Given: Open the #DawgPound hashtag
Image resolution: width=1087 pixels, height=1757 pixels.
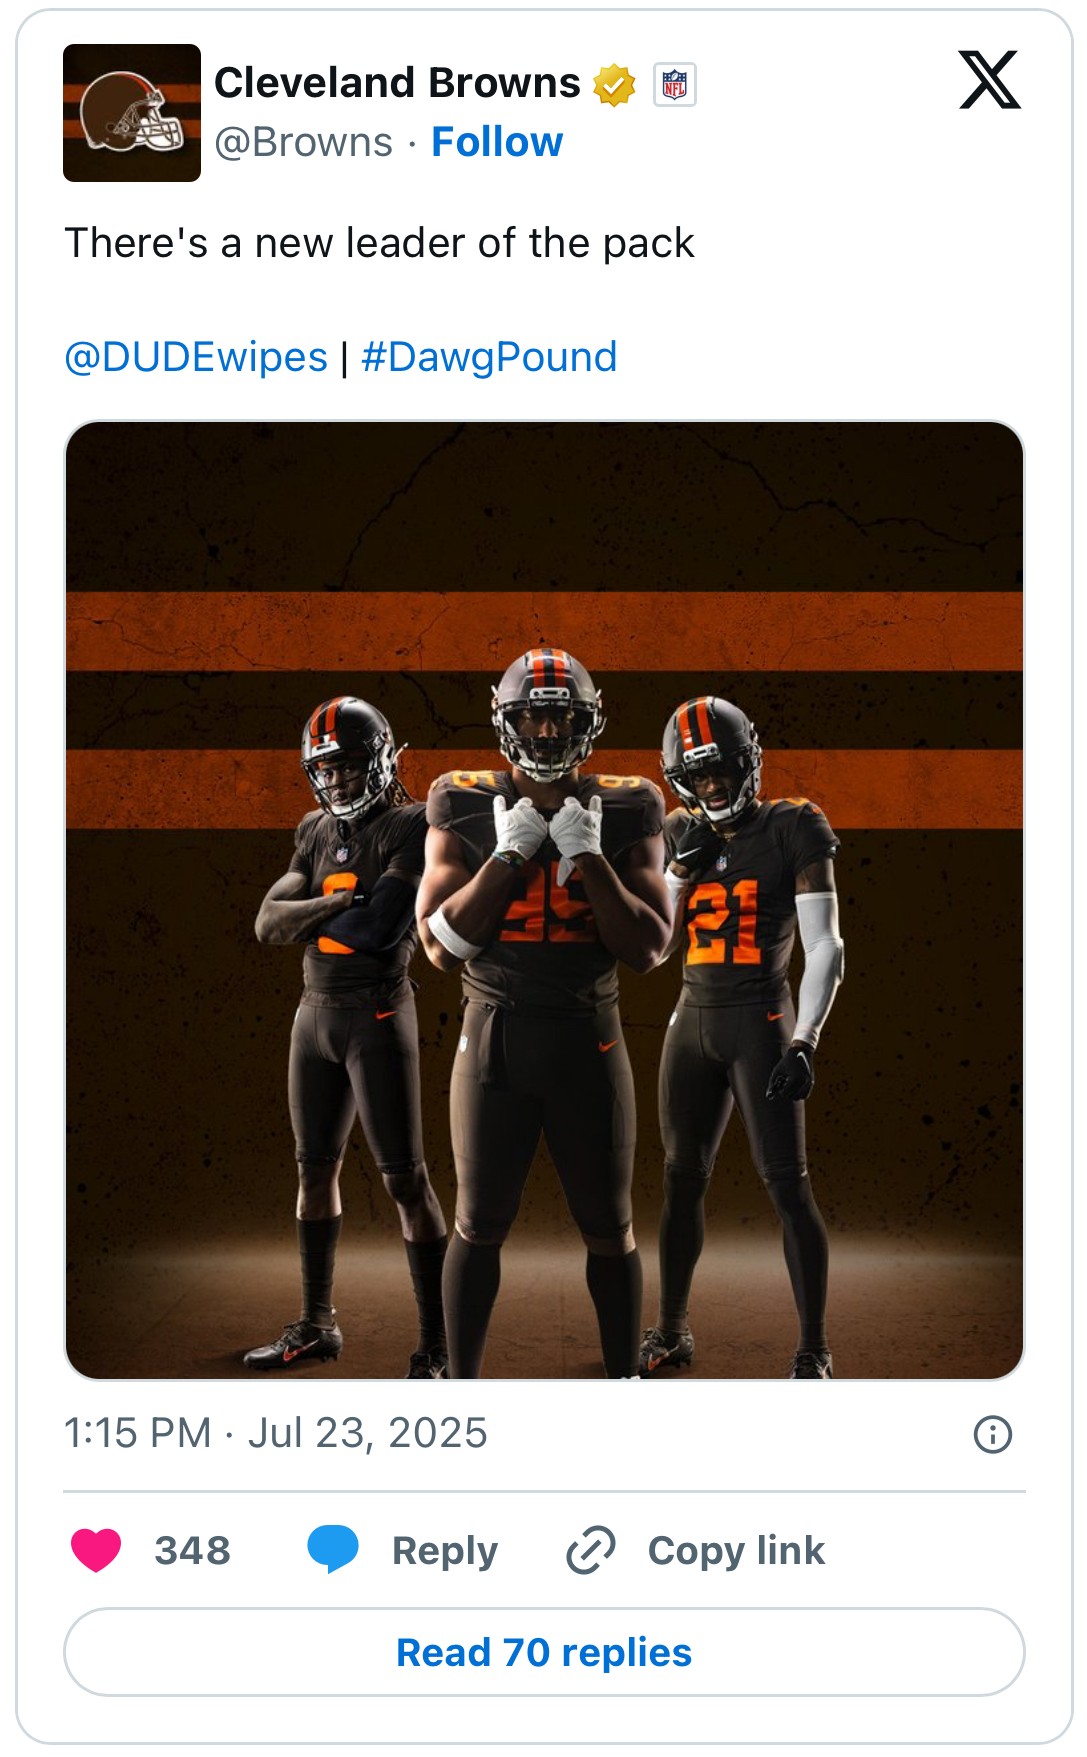Looking at the screenshot, I should (489, 357).
